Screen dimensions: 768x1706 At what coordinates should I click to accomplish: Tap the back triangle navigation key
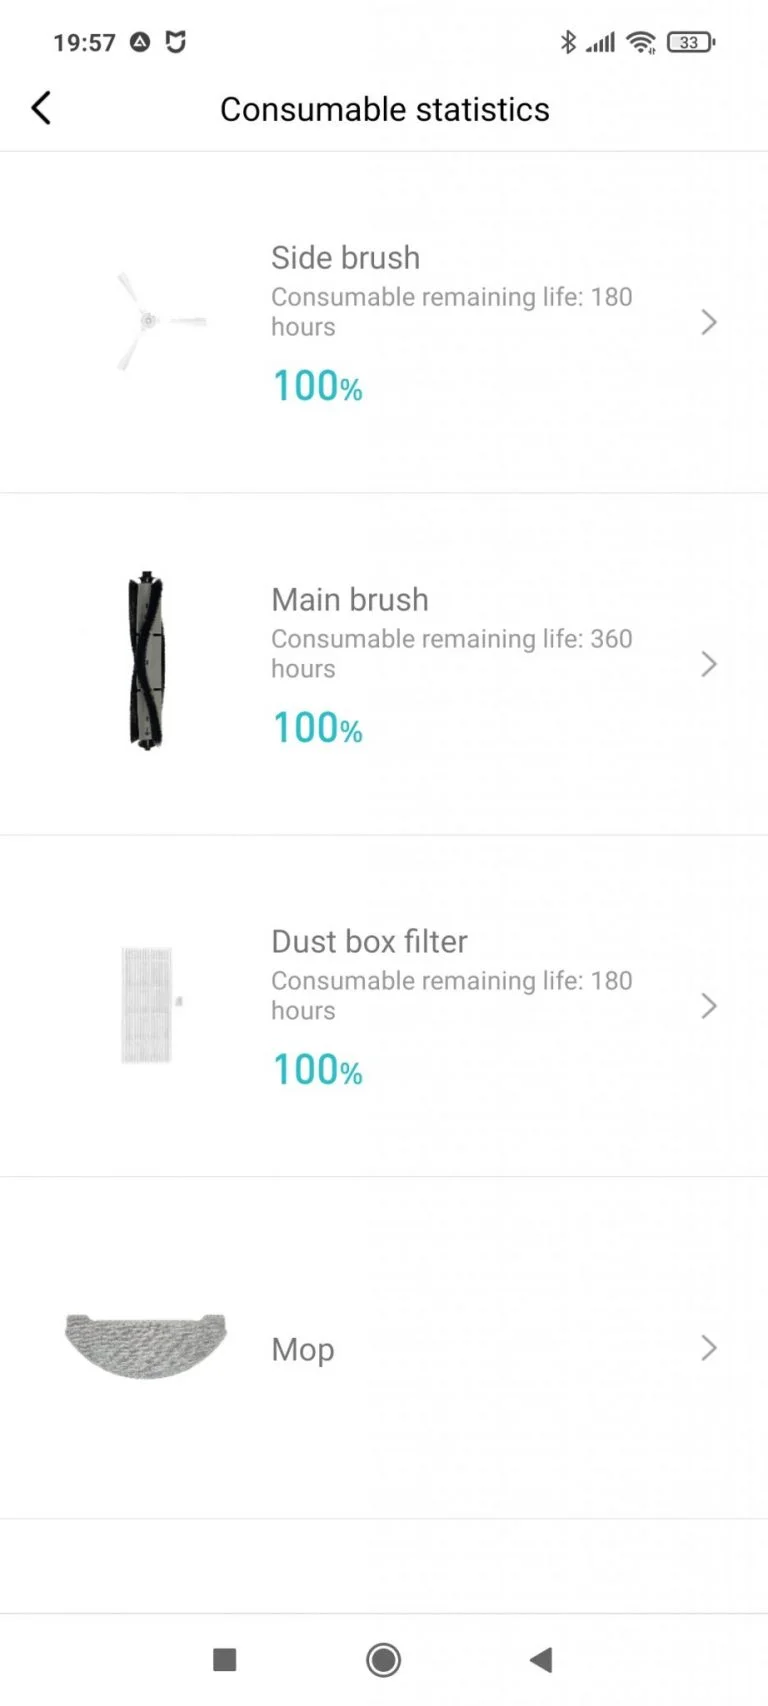541,1659
